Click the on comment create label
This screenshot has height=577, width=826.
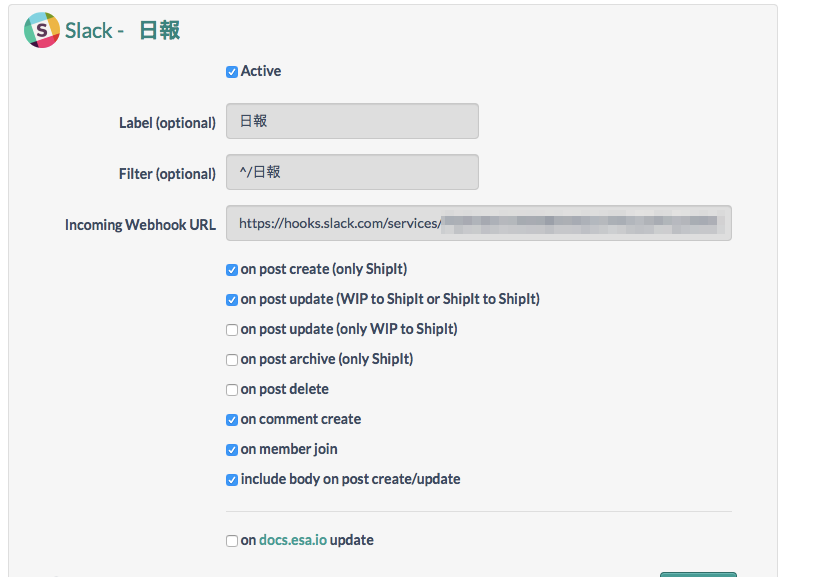coord(301,419)
